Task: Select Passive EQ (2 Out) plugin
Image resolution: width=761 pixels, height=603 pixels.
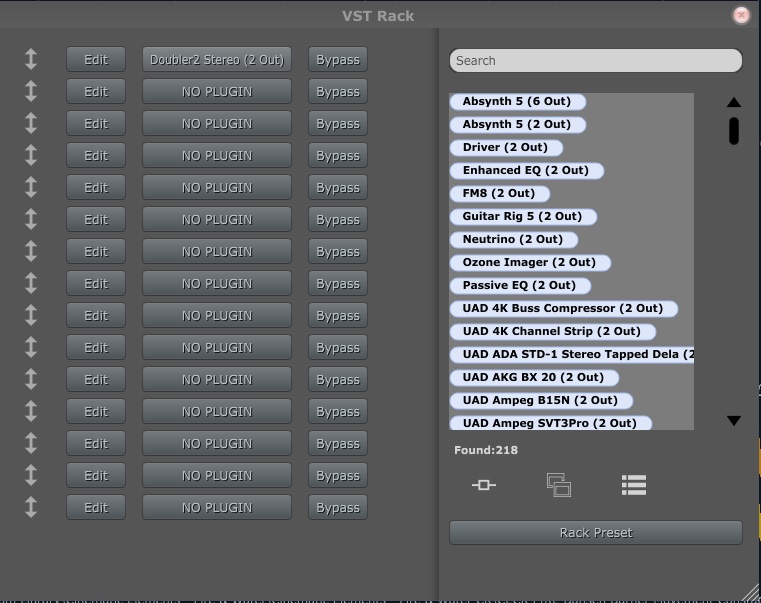Action: coord(520,285)
